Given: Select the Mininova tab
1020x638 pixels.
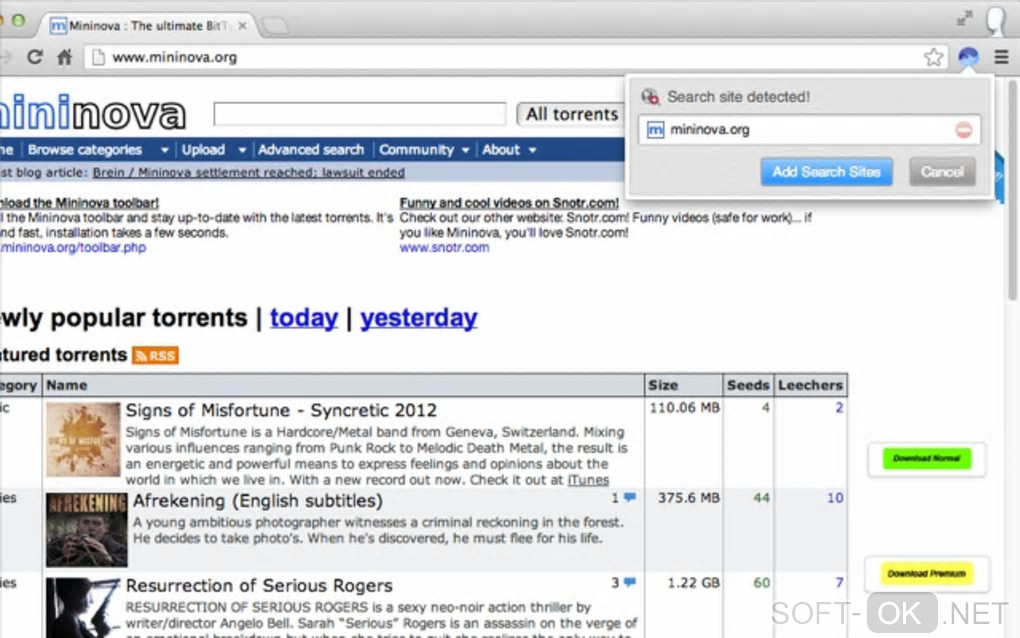Looking at the screenshot, I should (148, 26).
